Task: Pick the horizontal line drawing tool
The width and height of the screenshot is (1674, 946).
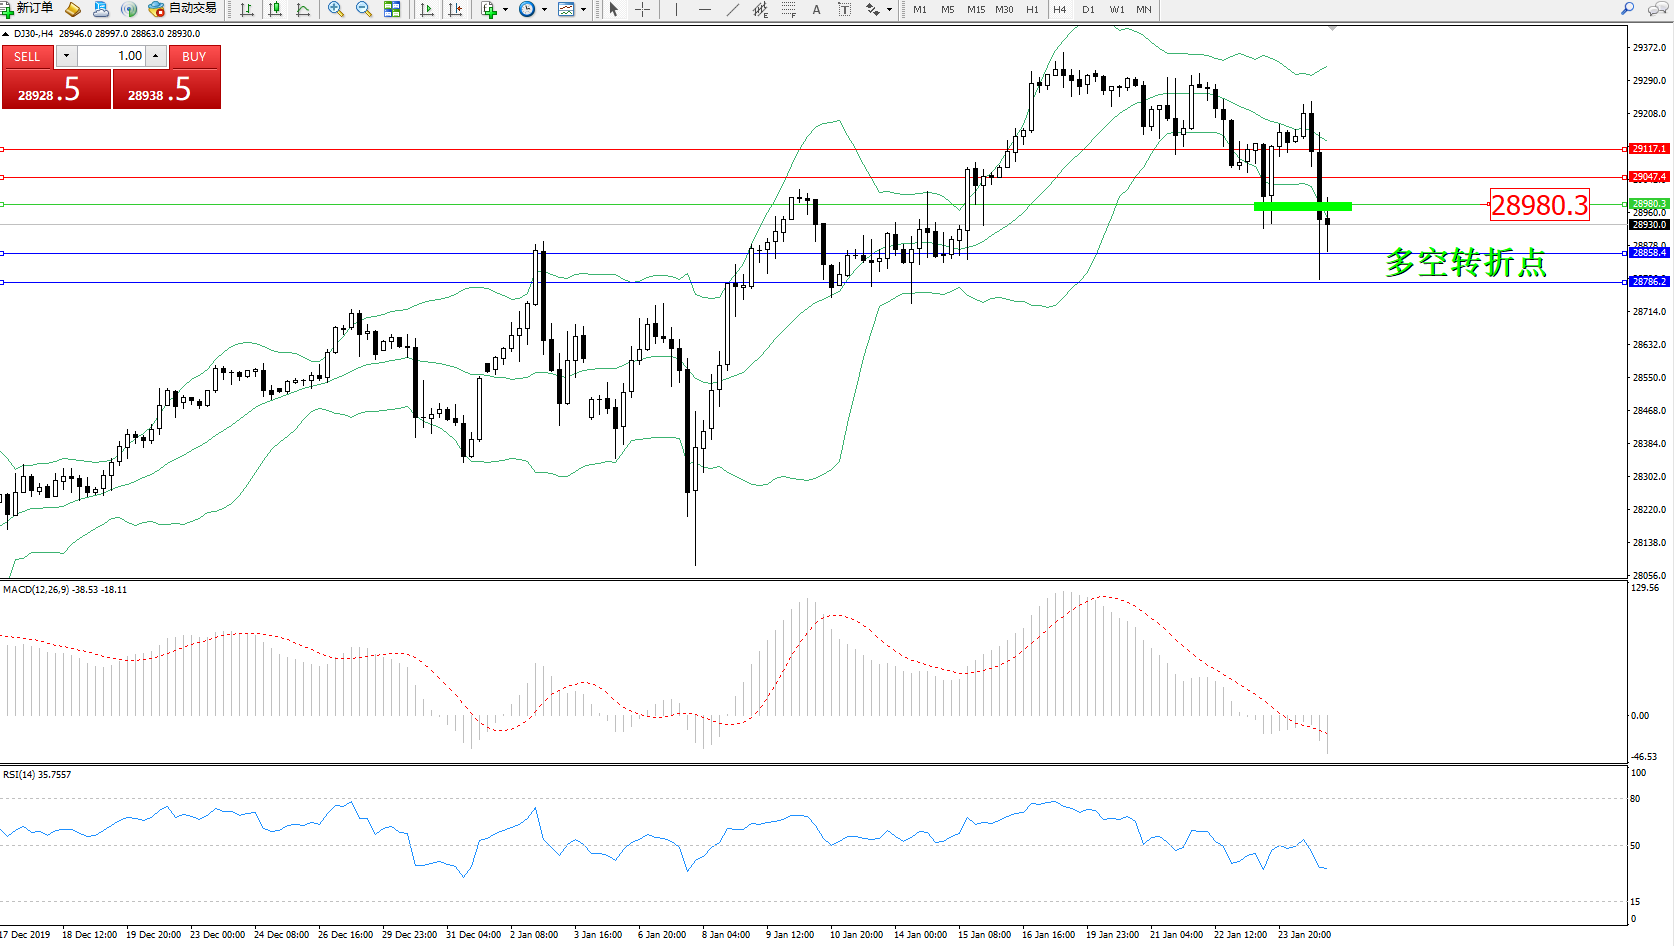Action: pos(705,9)
